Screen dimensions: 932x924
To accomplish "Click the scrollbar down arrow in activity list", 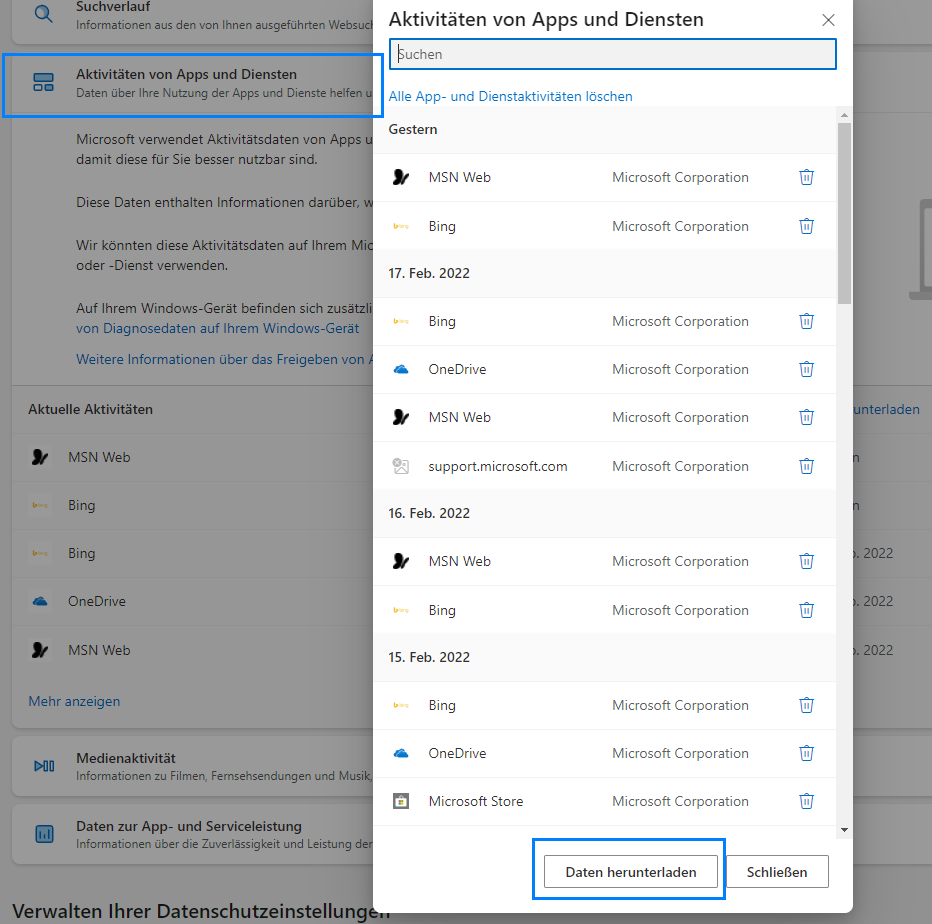I will [844, 830].
